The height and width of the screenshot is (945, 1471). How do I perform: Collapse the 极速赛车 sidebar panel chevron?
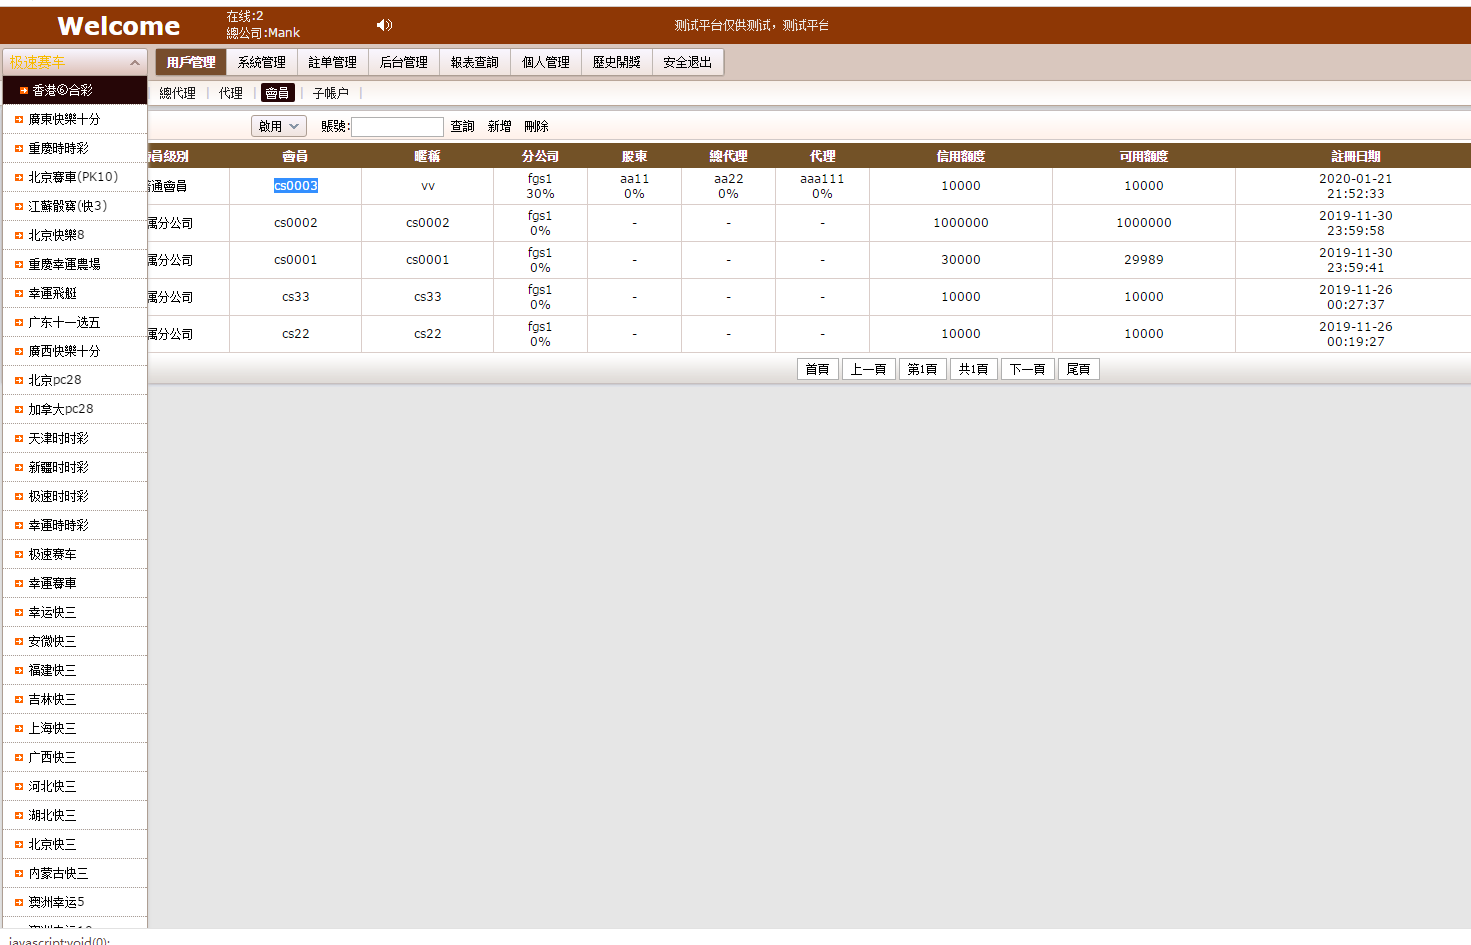point(135,63)
